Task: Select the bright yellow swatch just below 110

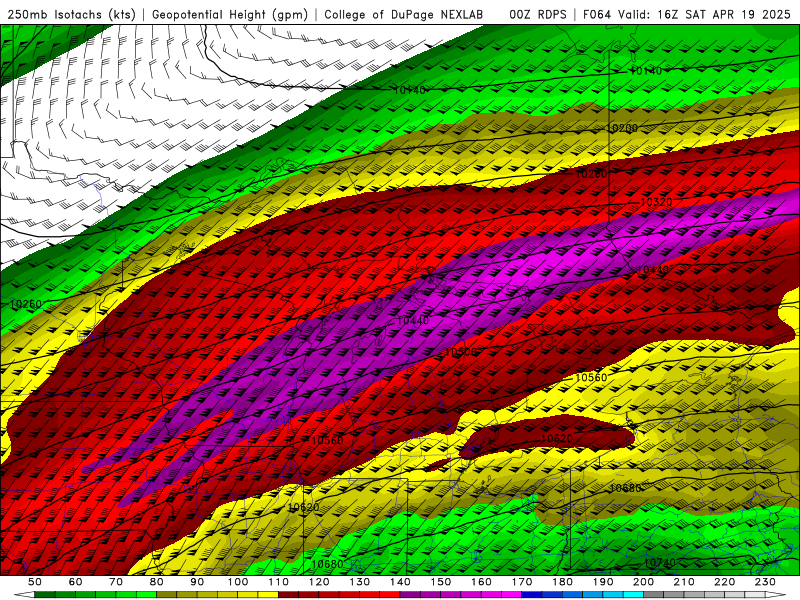Action: [x=268, y=595]
